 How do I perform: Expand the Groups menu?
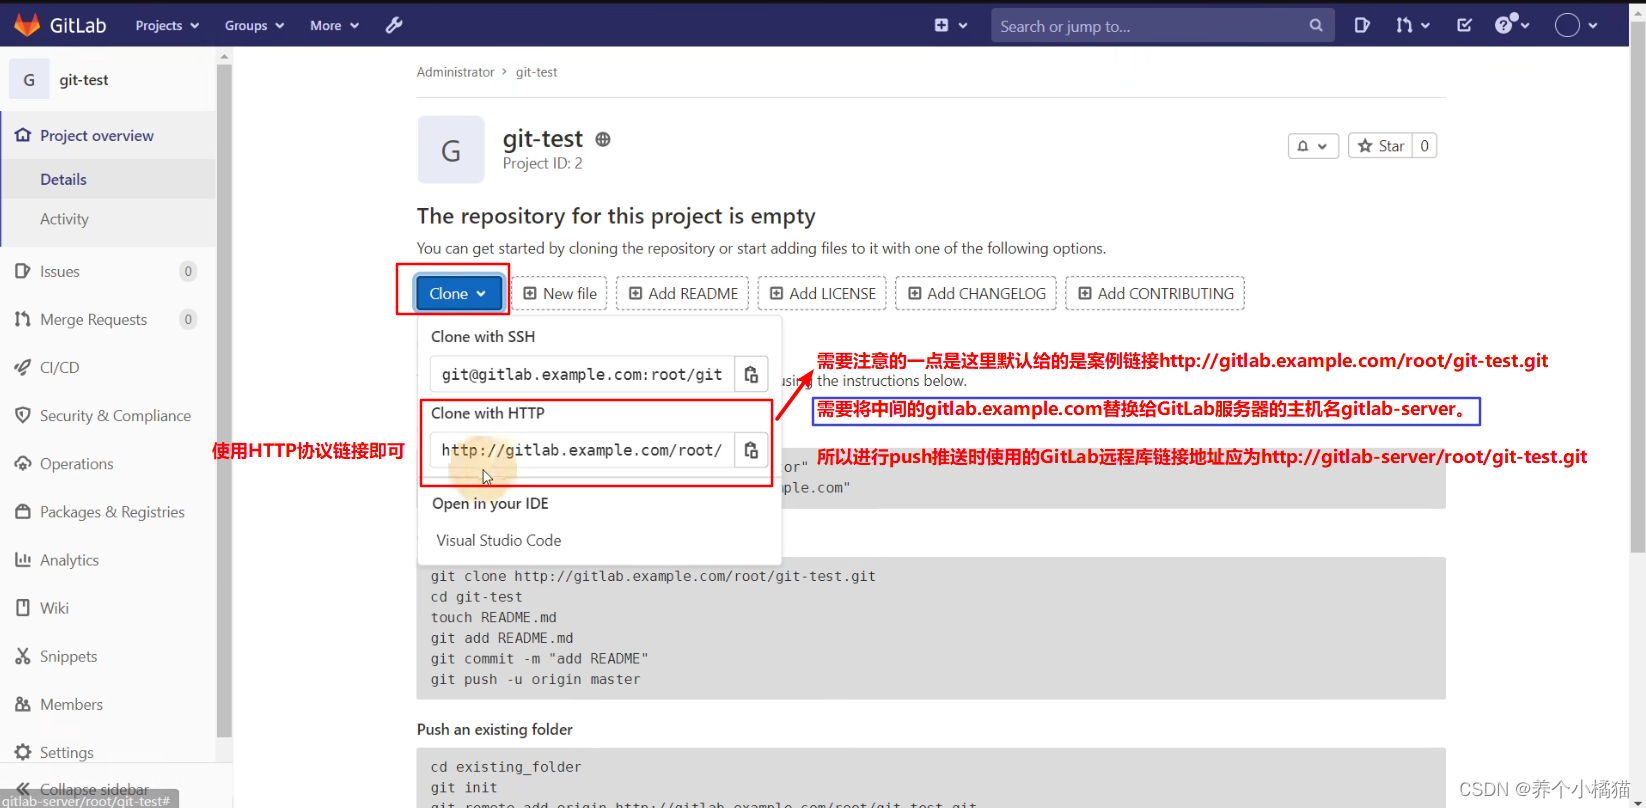tap(254, 25)
